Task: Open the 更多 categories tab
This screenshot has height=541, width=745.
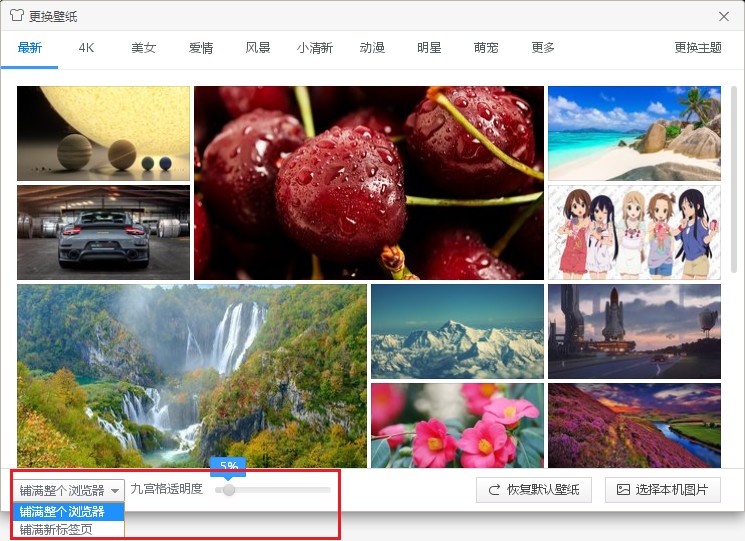Action: 543,48
